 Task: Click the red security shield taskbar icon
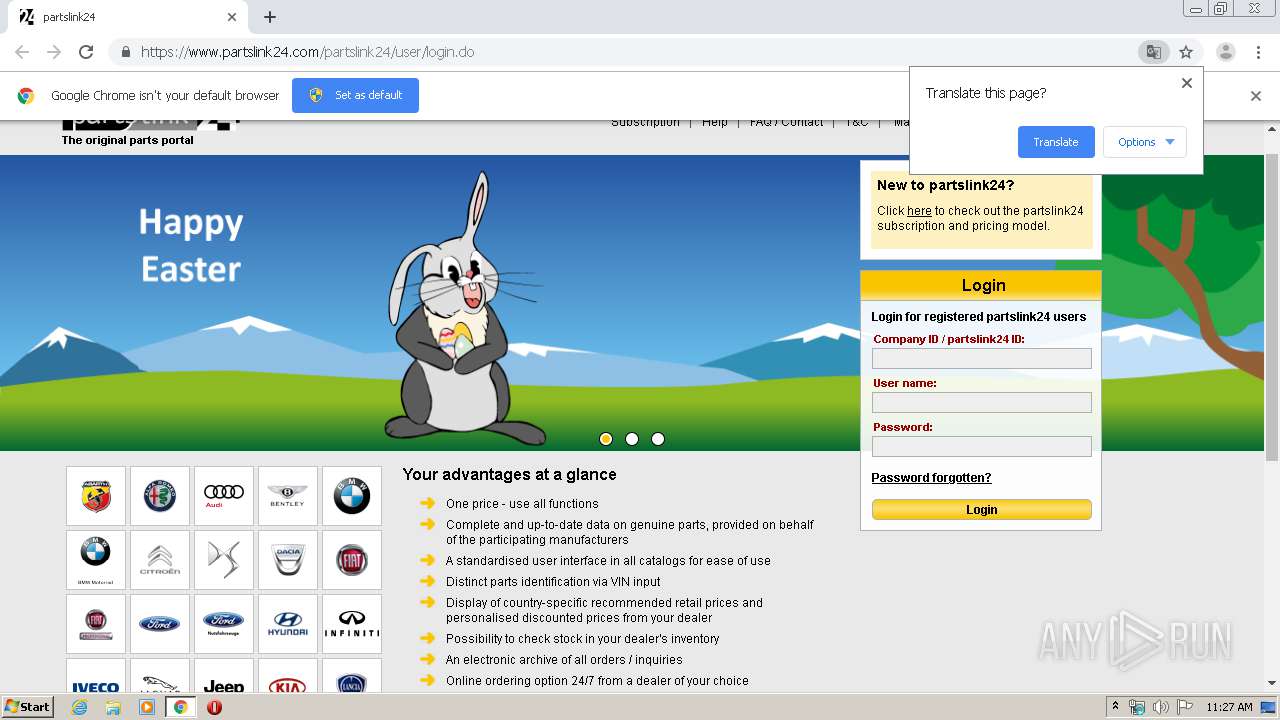(214, 707)
